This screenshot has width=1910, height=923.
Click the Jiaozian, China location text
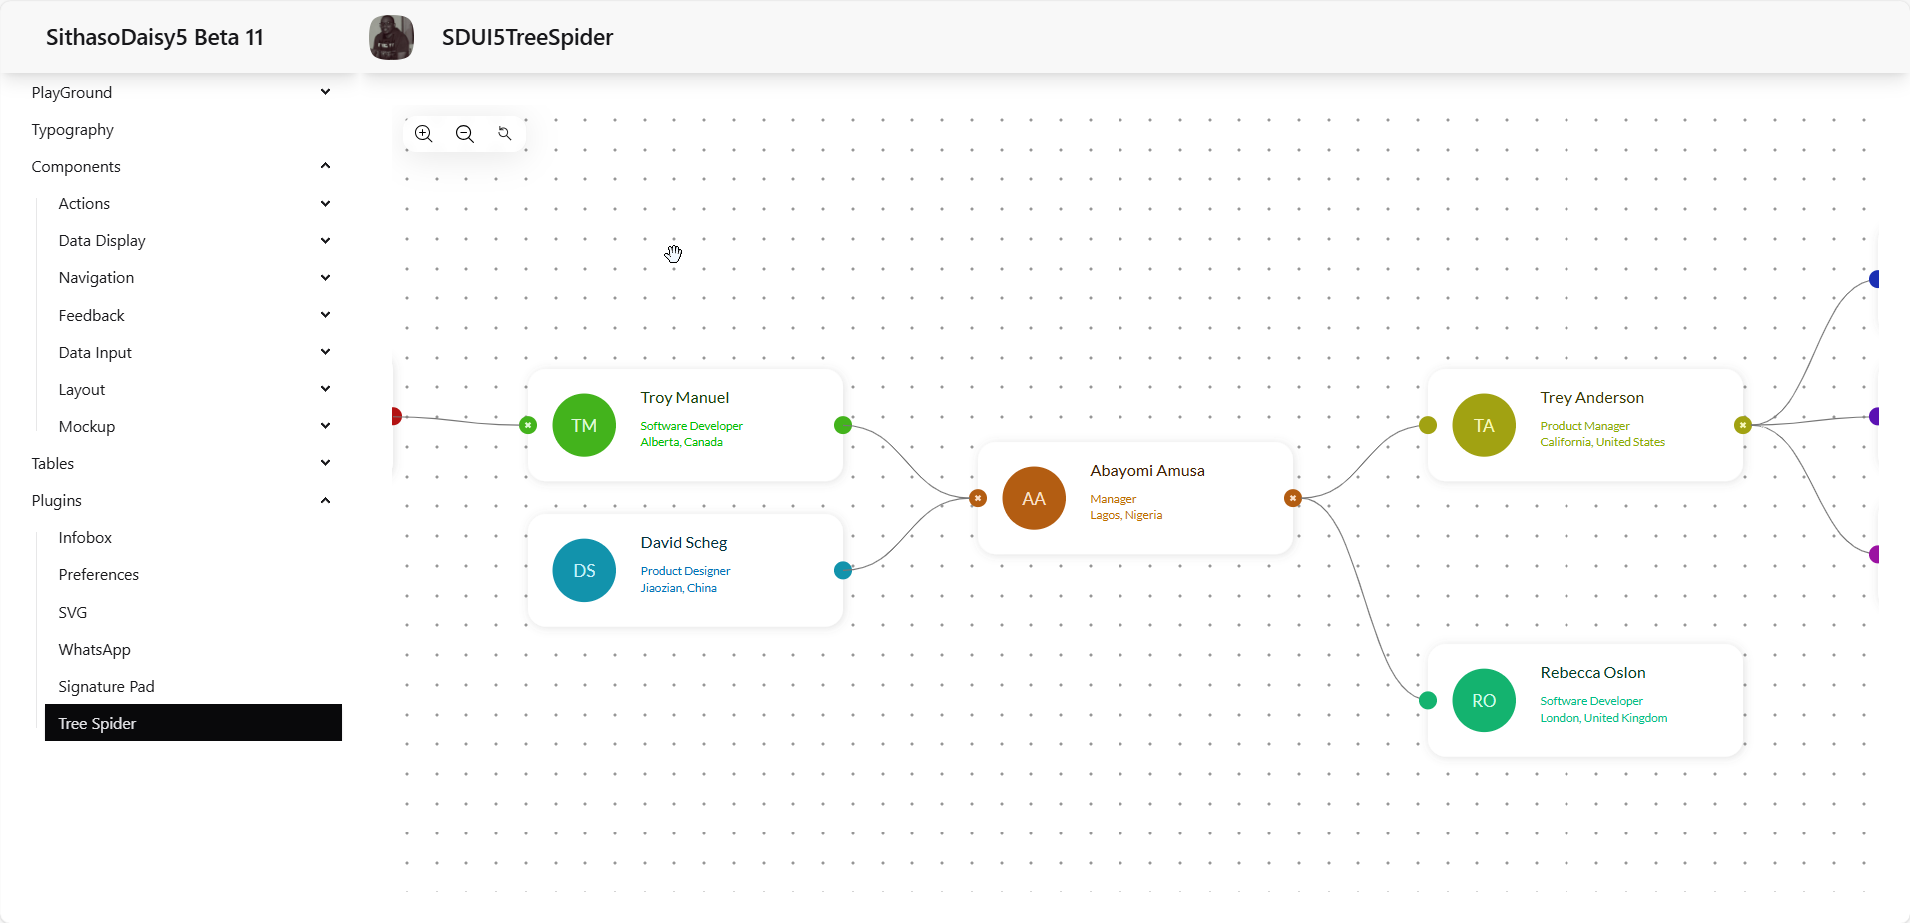[x=679, y=588]
